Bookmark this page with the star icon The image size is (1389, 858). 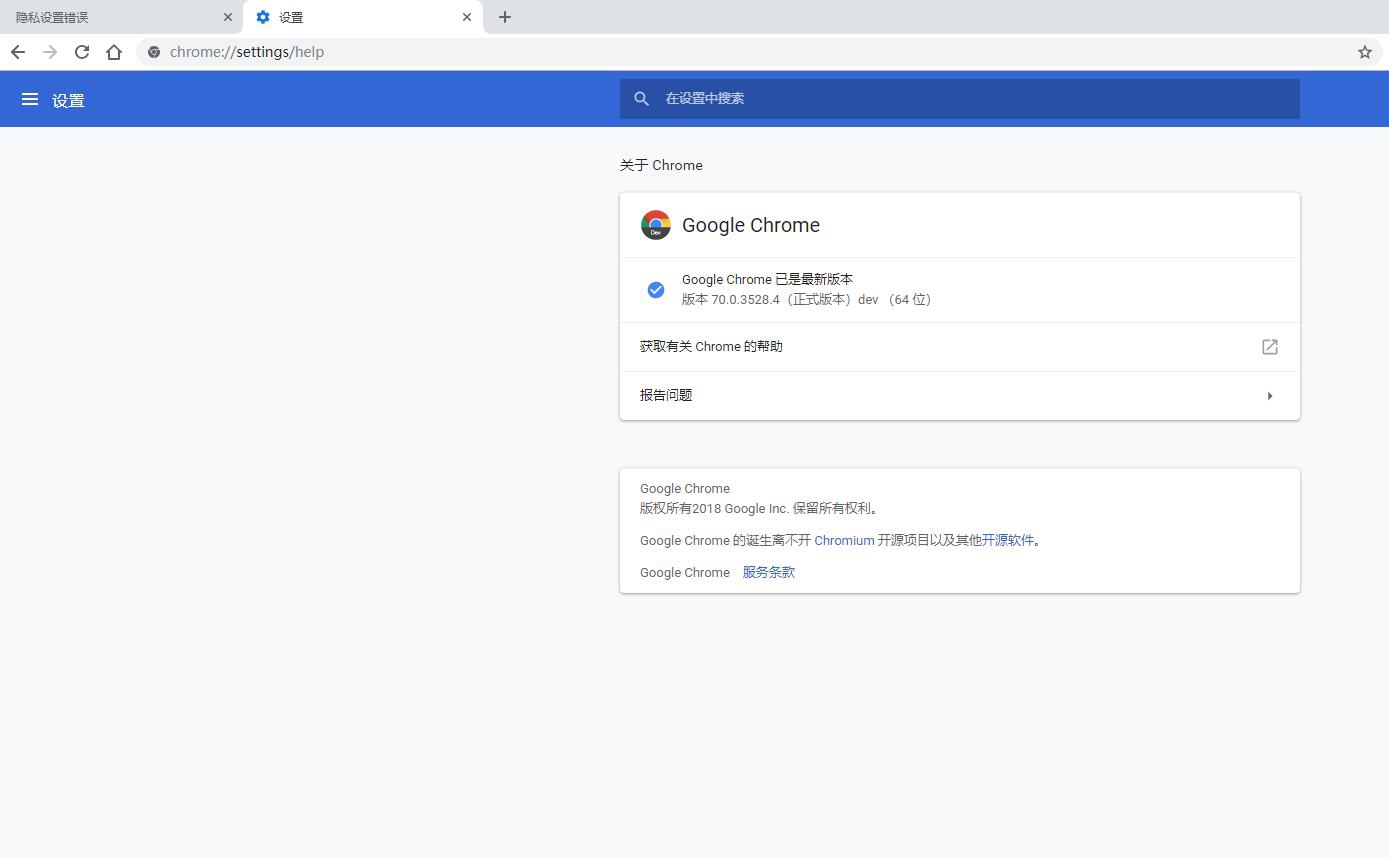(1364, 52)
